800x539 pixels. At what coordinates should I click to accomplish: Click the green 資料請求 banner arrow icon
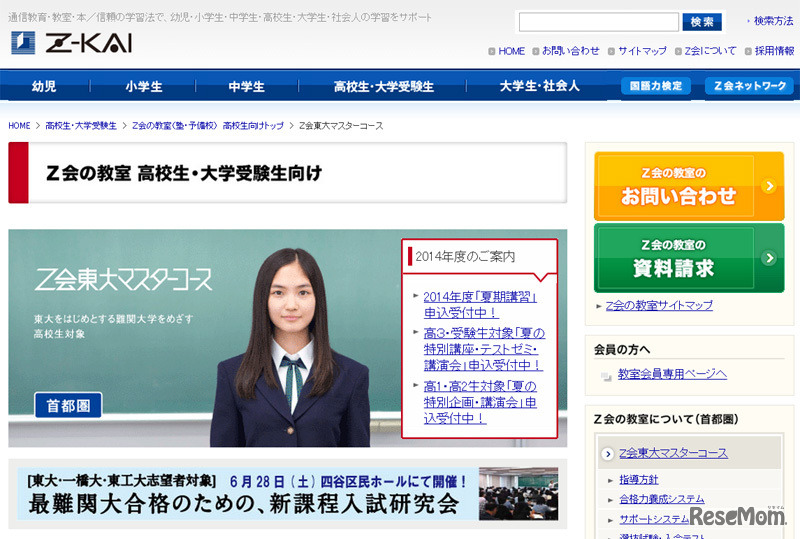click(x=767, y=258)
